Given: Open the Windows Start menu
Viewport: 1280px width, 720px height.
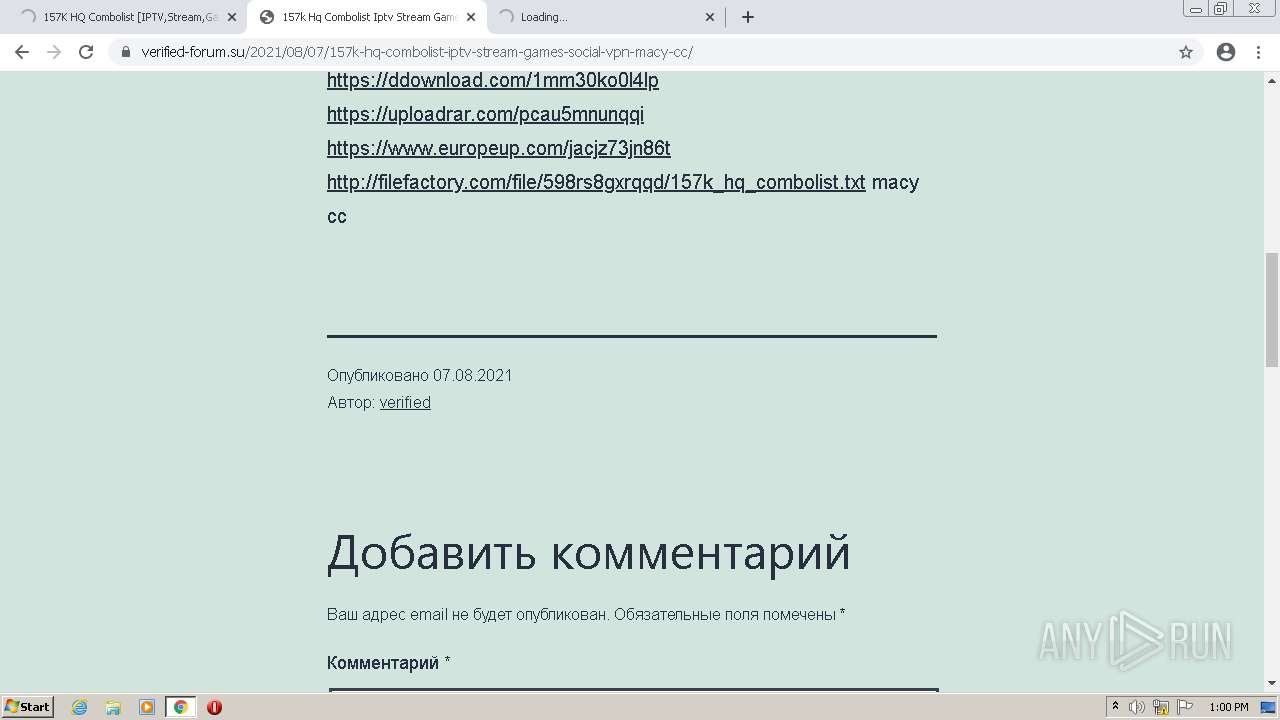Looking at the screenshot, I should [x=28, y=707].
